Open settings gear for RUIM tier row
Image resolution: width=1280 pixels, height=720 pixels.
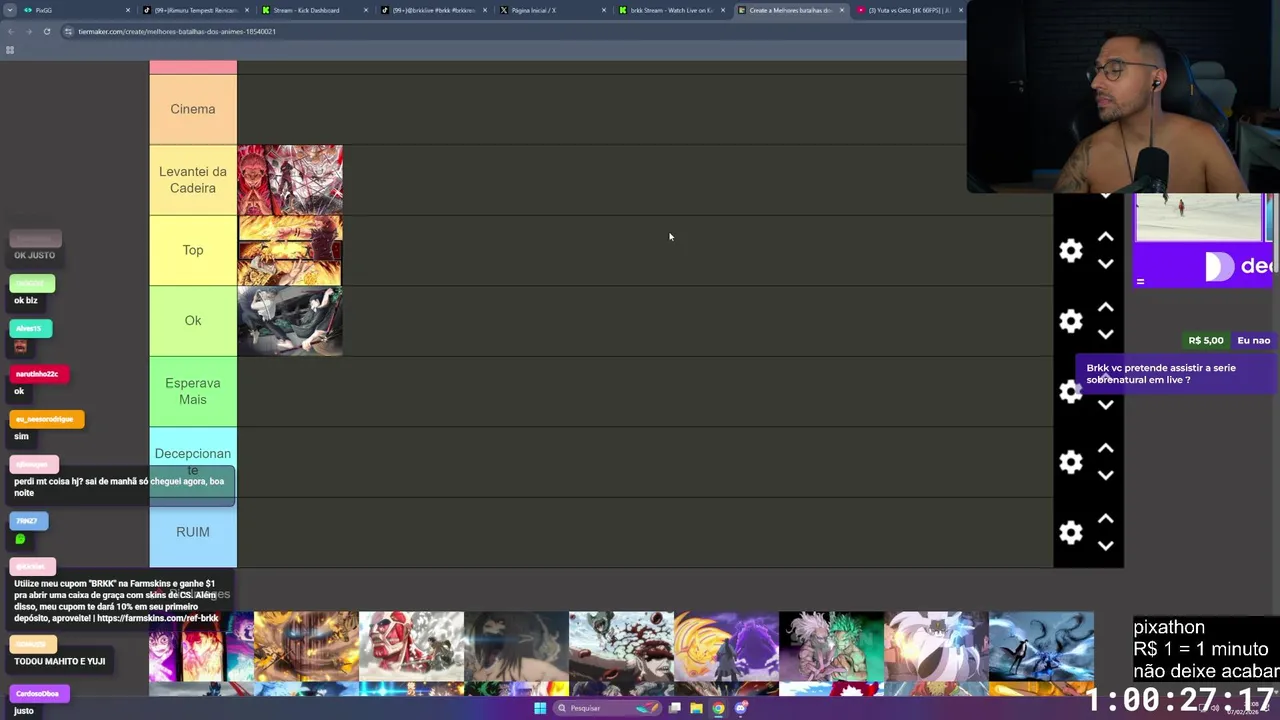click(1071, 532)
